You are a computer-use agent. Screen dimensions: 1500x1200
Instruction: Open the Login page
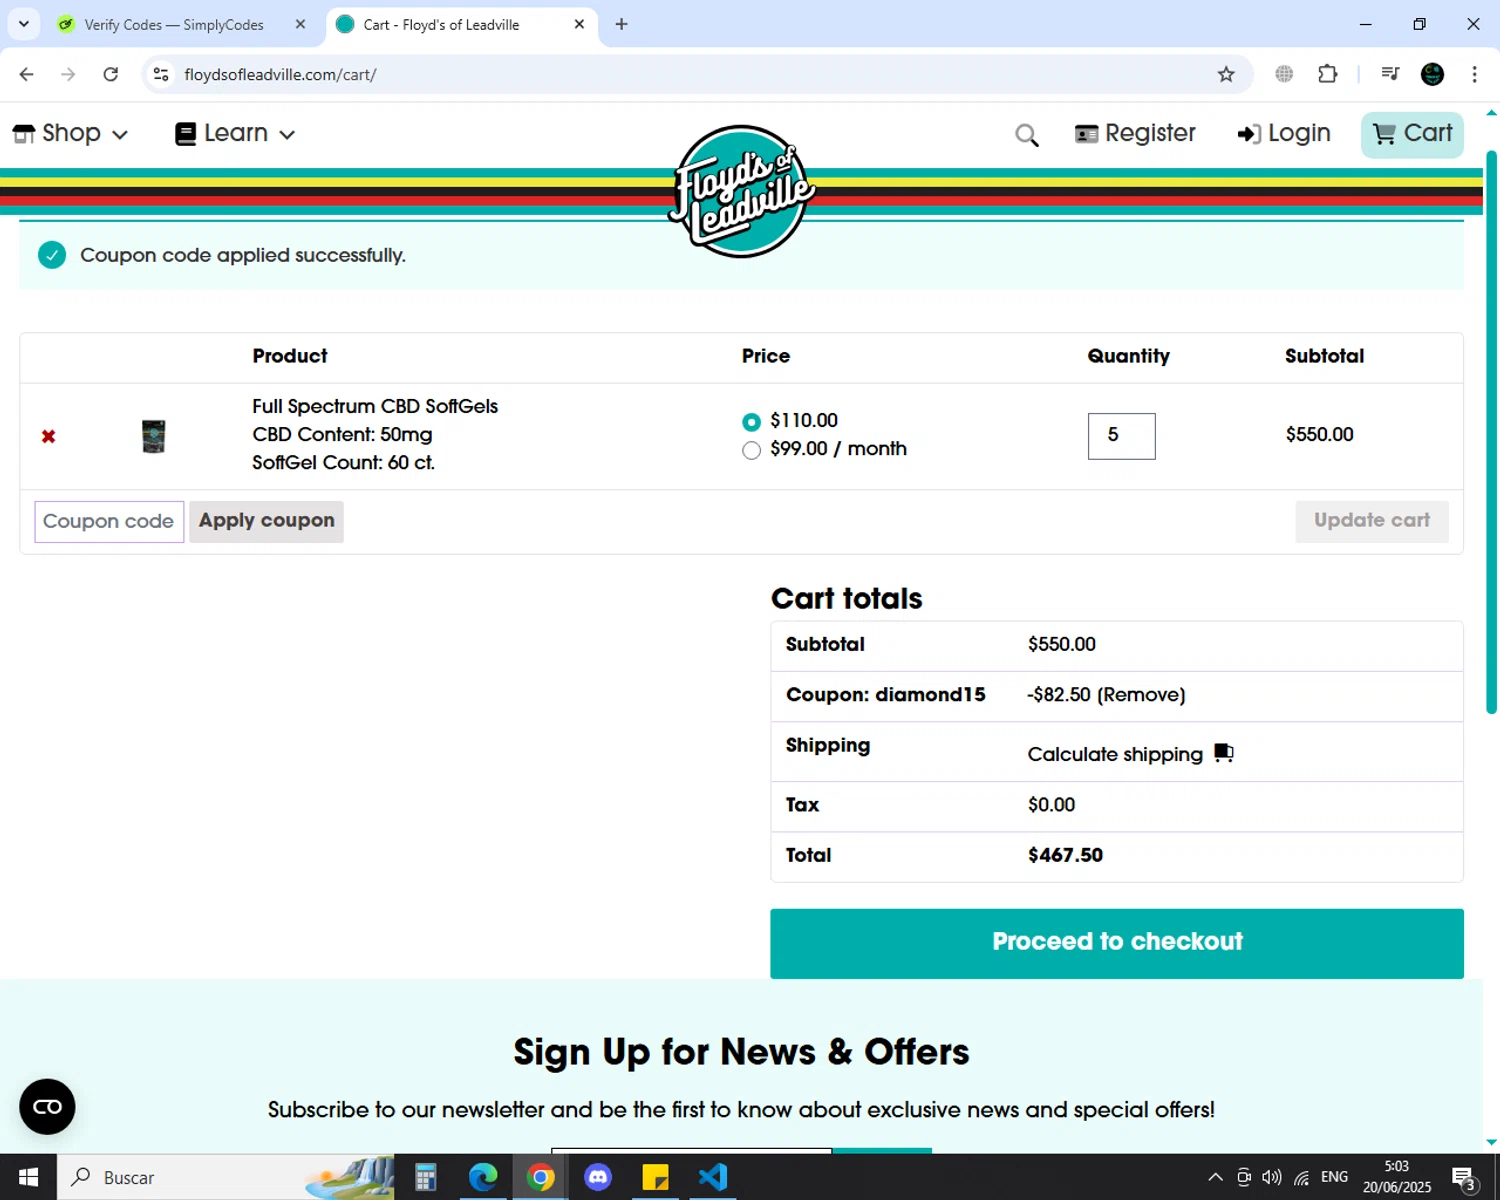click(1284, 133)
